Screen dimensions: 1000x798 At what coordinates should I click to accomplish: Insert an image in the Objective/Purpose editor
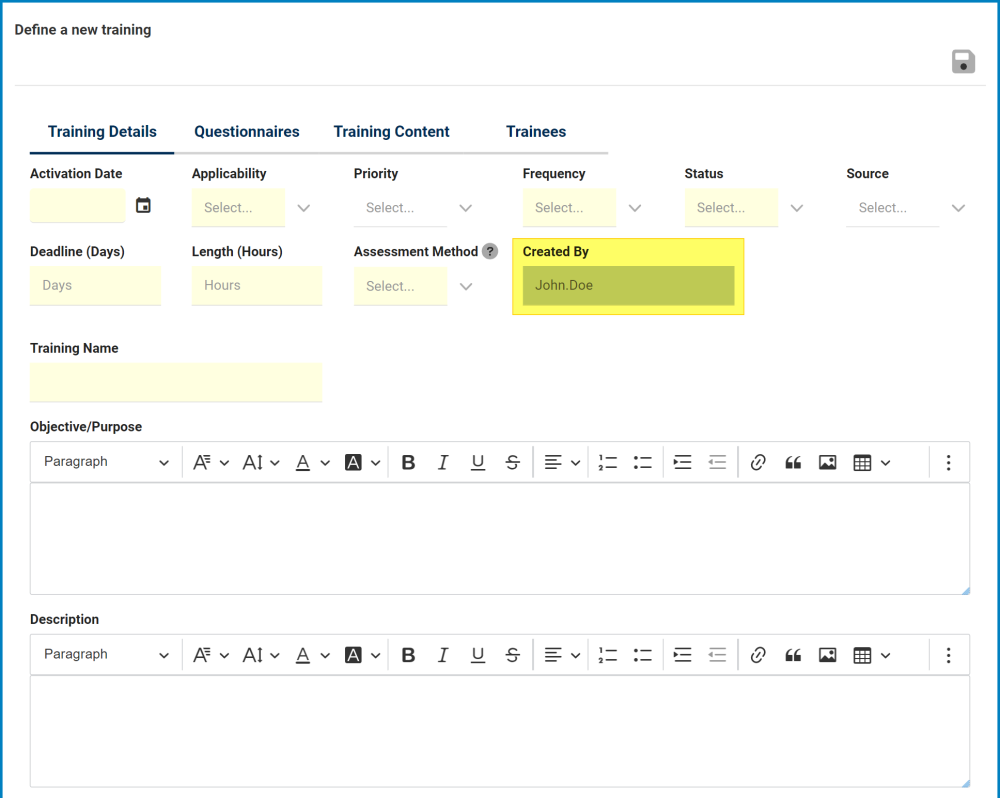(x=827, y=461)
